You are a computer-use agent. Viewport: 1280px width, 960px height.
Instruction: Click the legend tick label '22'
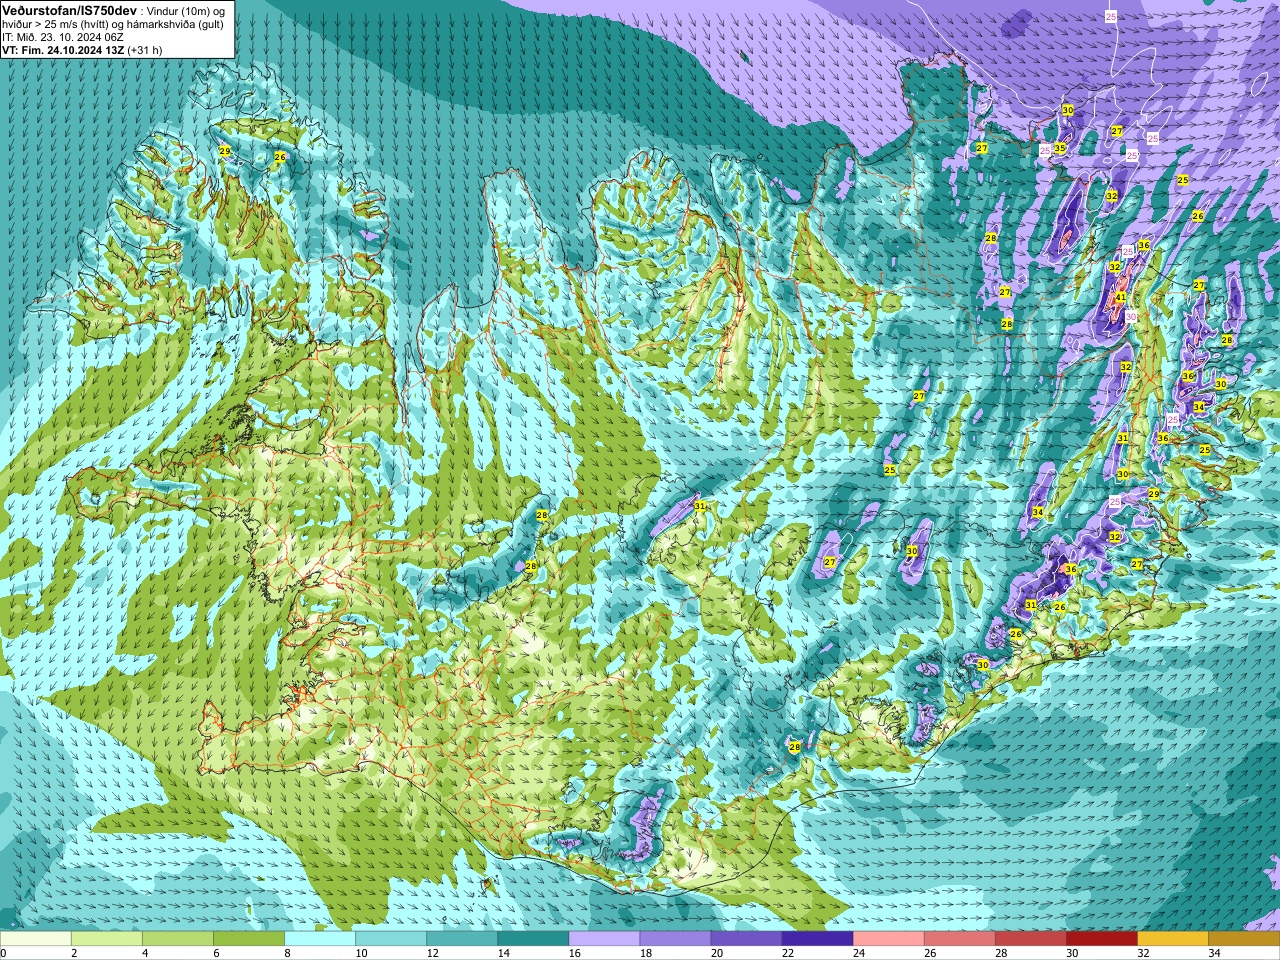pos(788,953)
